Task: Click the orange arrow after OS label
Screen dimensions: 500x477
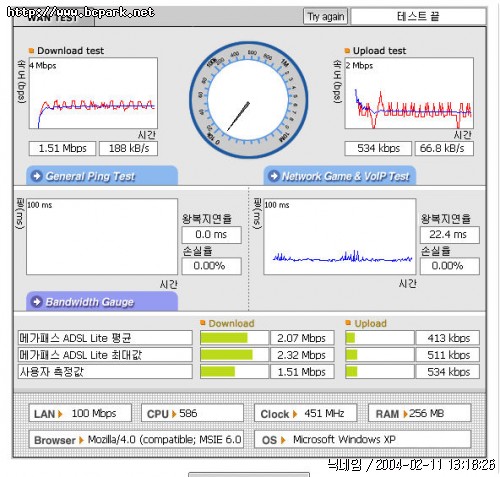Action: (283, 440)
